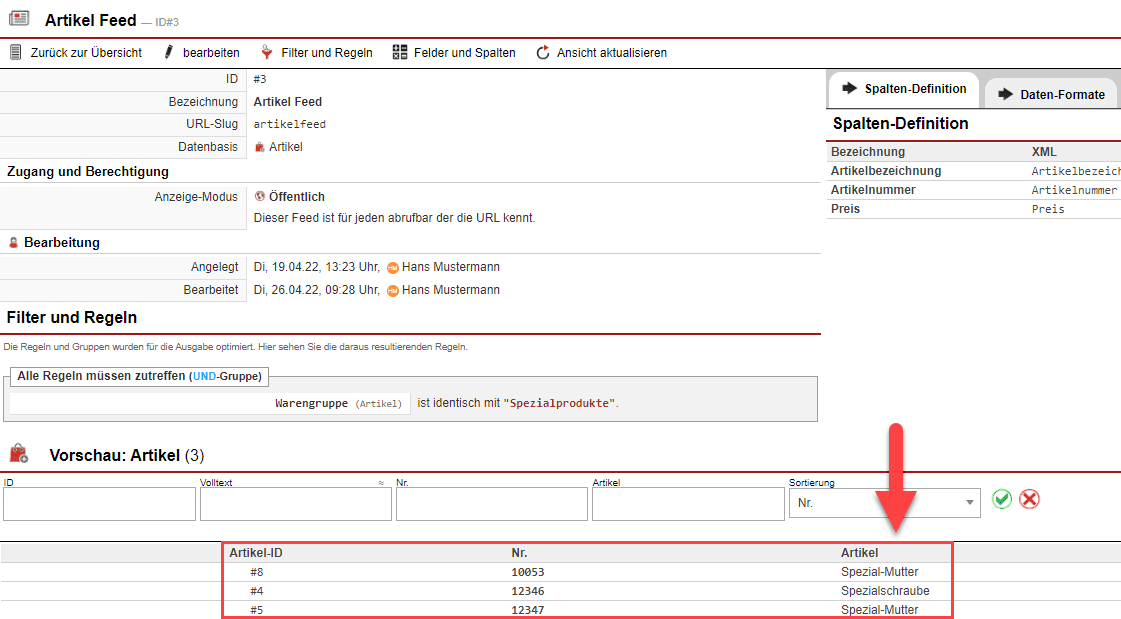This screenshot has height=619, width=1121.
Task: Open the Artikel Datenbasis link
Action: pos(285,147)
